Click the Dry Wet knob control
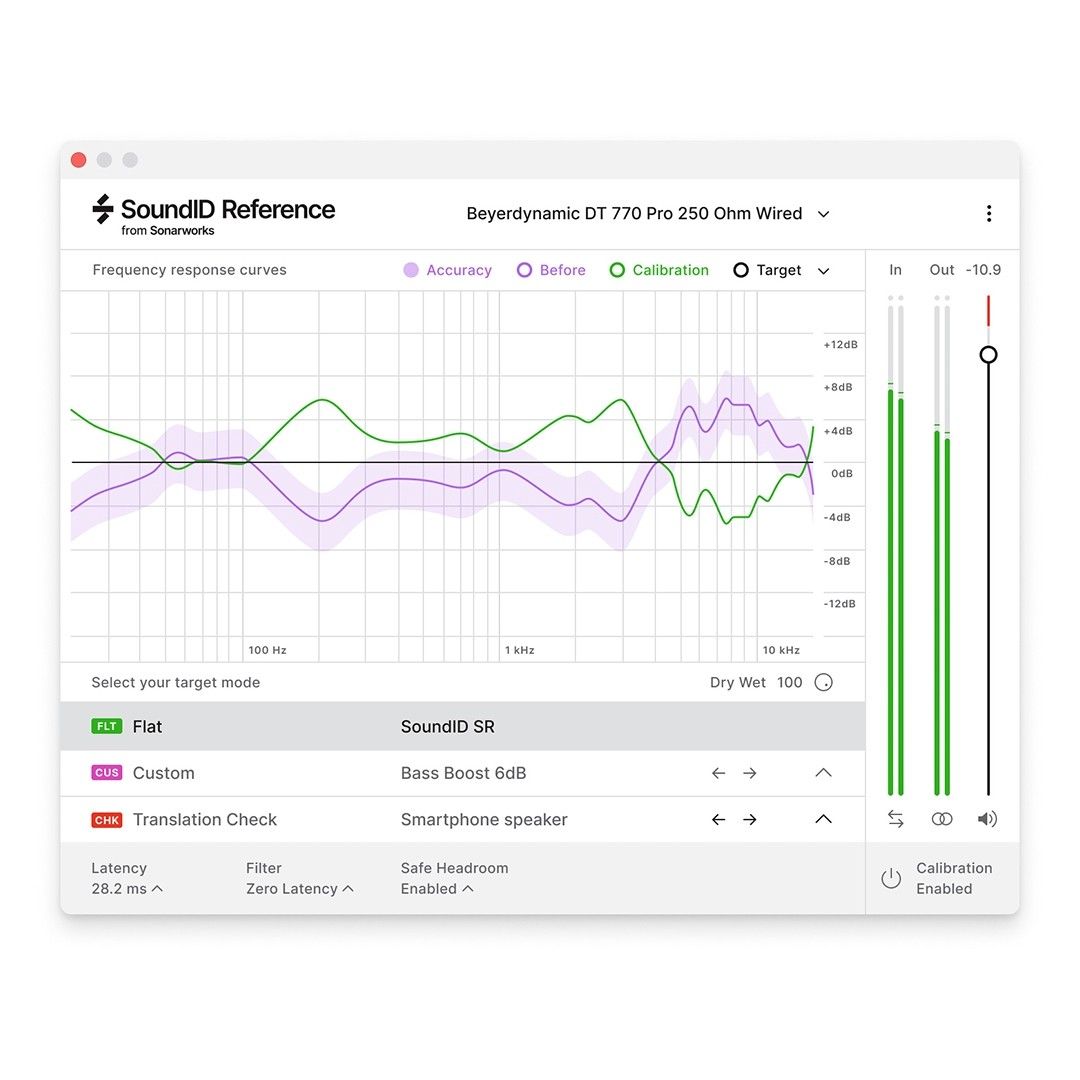Viewport: 1080px width, 1080px height. tap(823, 682)
